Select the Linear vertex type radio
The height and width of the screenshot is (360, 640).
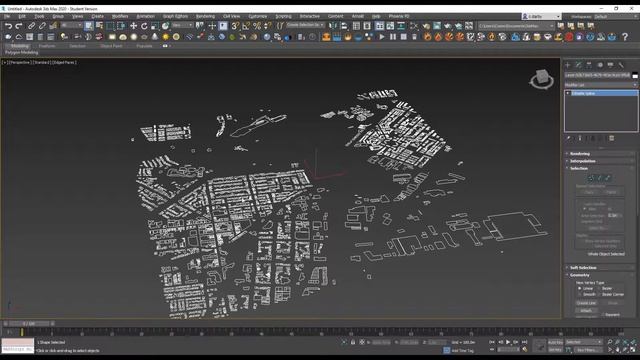(x=580, y=288)
